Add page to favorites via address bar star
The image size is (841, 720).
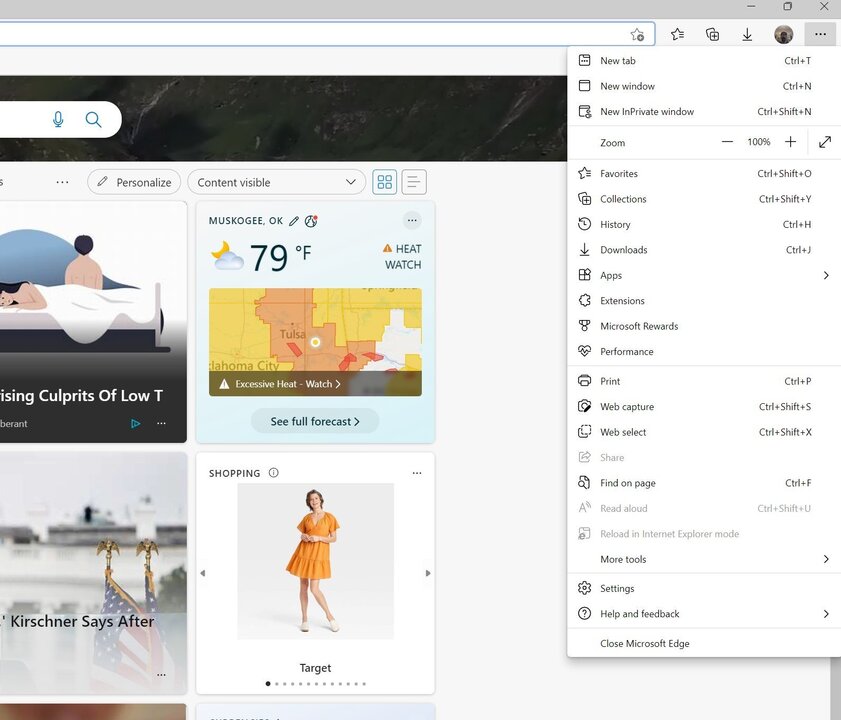pyautogui.click(x=637, y=33)
